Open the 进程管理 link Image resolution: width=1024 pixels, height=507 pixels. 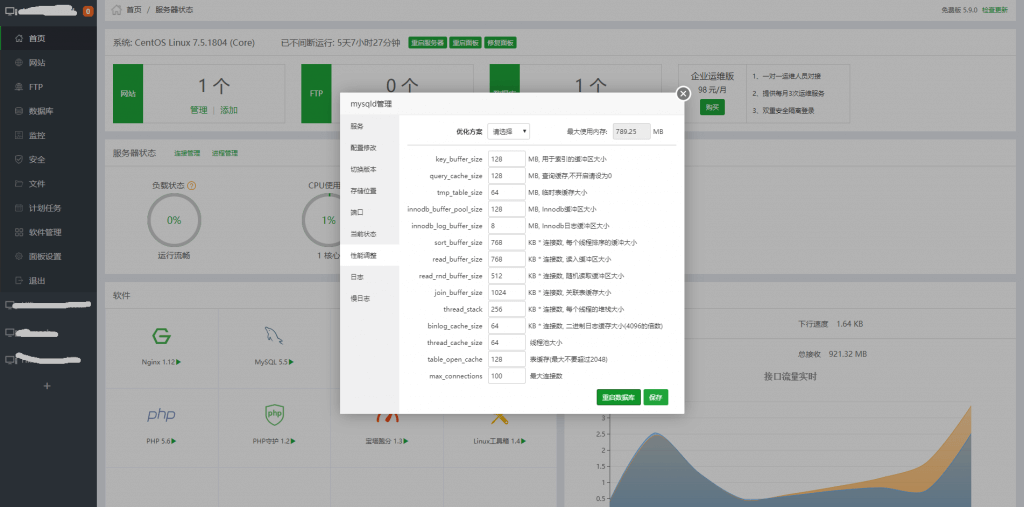tap(225, 153)
